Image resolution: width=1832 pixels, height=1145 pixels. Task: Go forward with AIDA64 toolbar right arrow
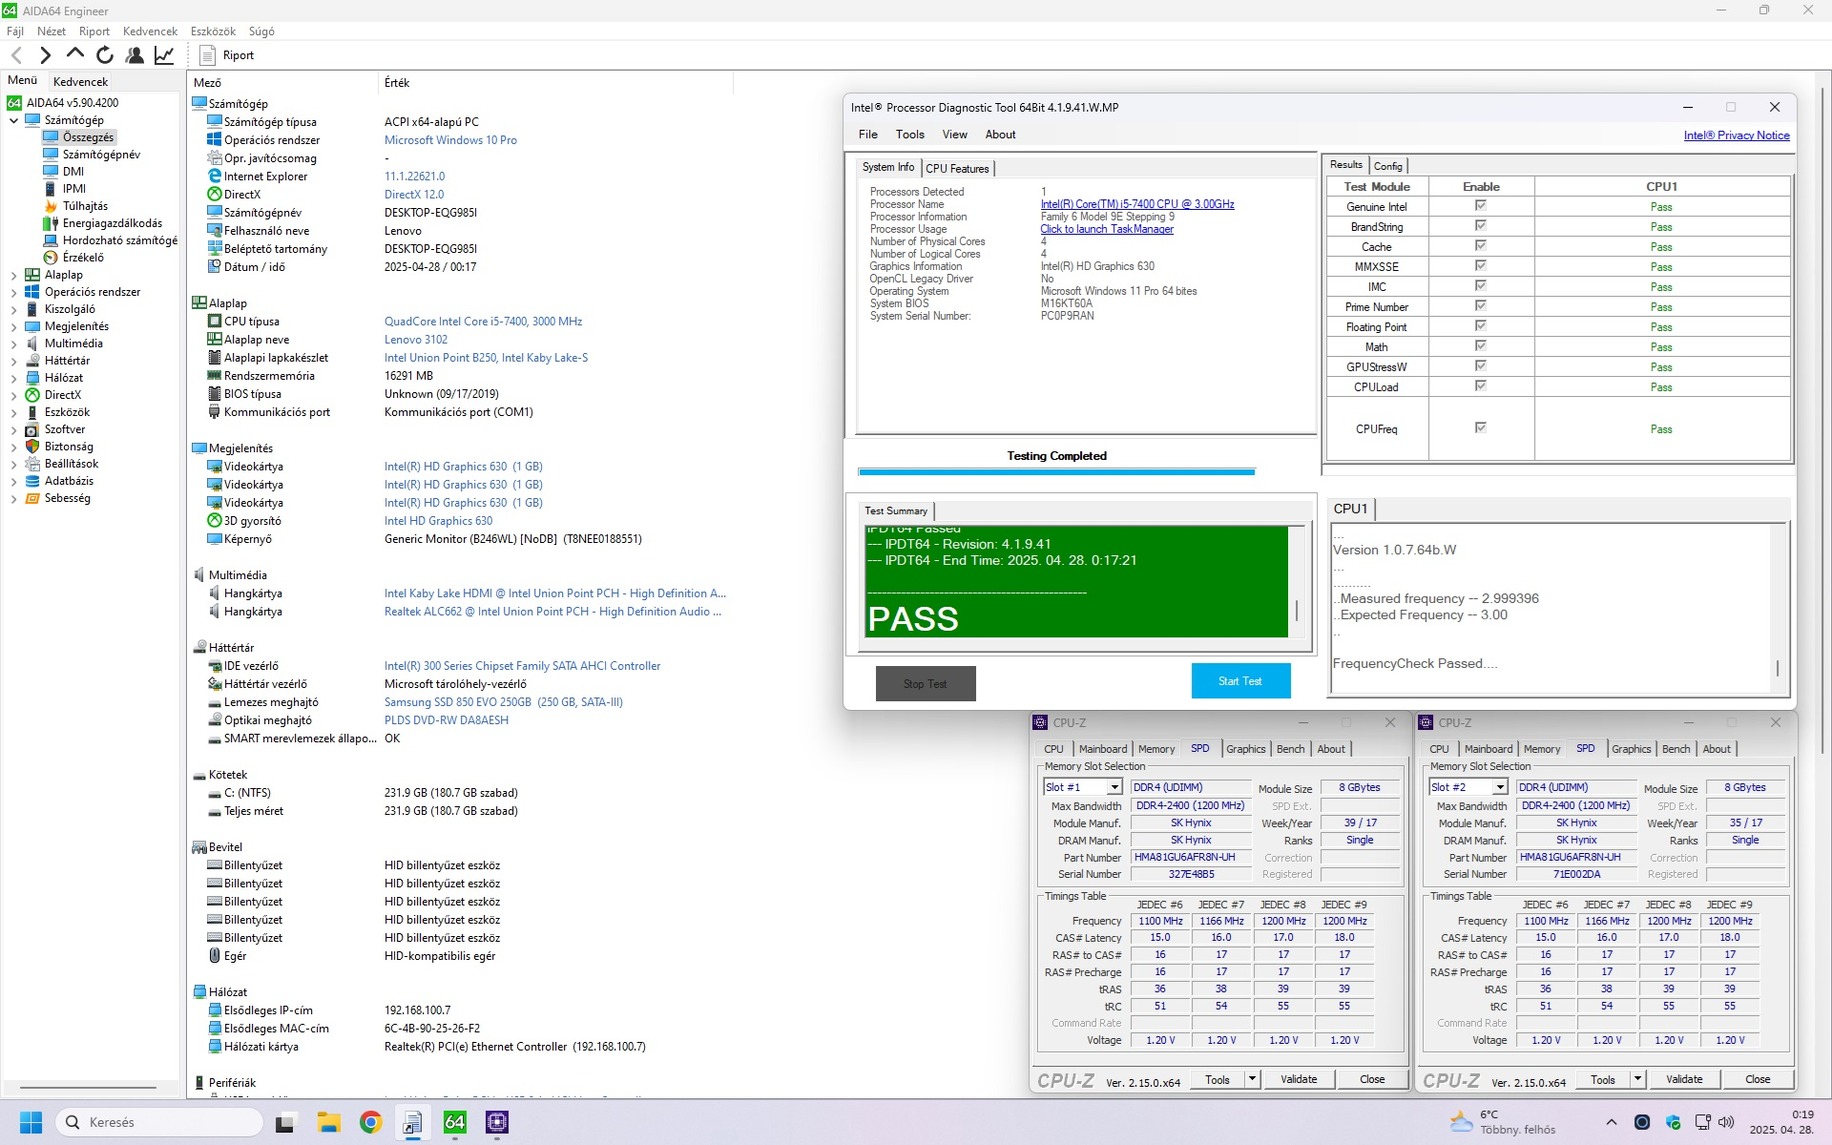[45, 55]
